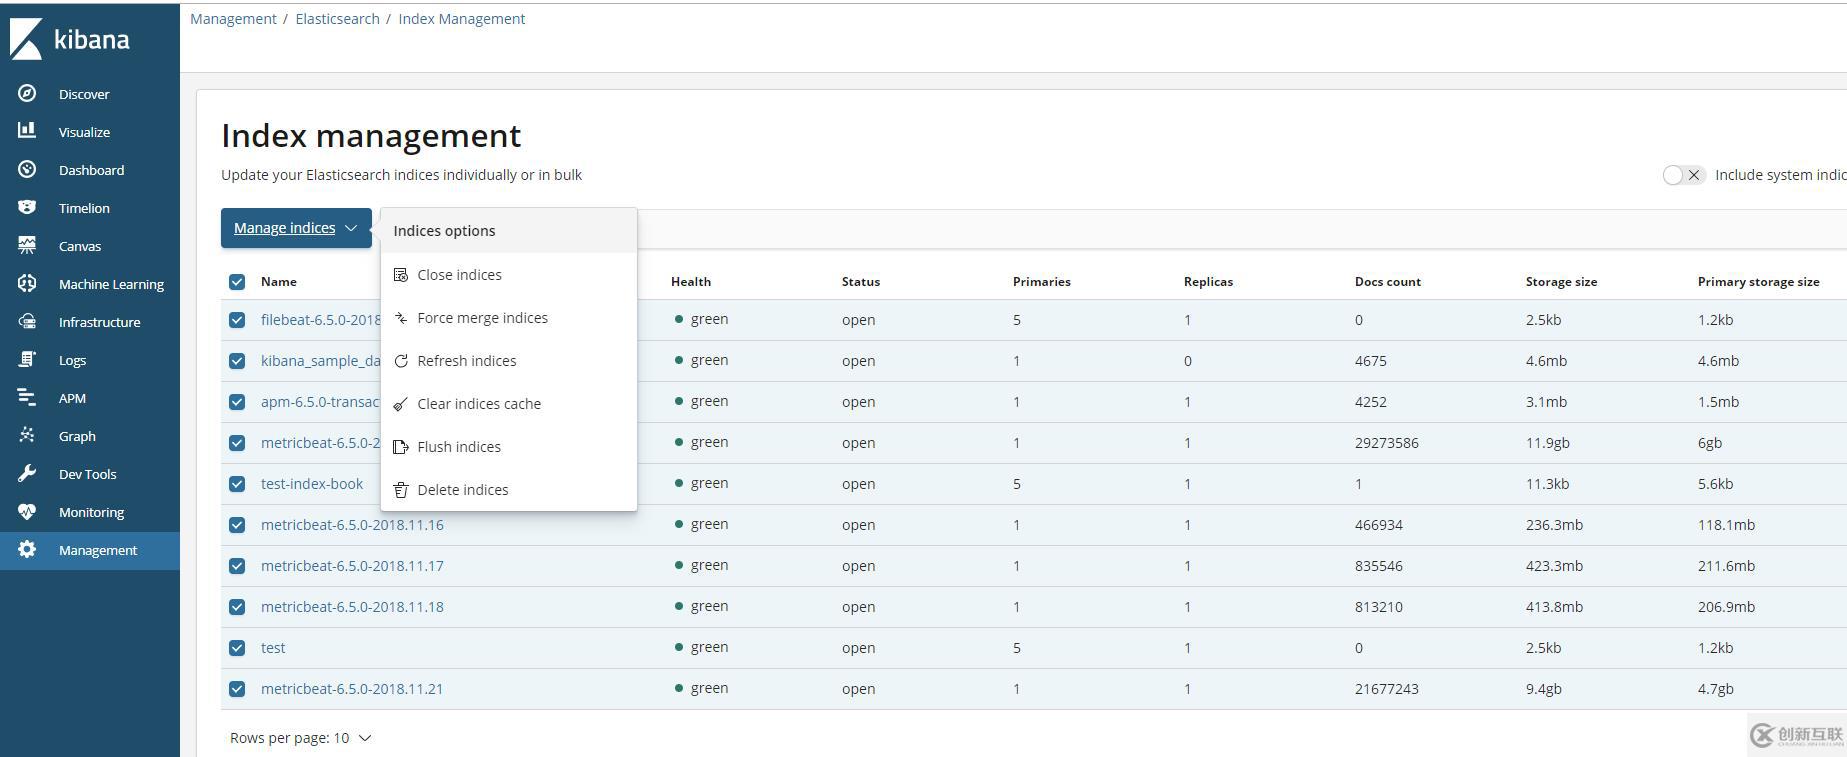This screenshot has height=757, width=1847.
Task: Open the metricbeat-6.5.0-2018.11.18 index link
Action: coord(352,607)
